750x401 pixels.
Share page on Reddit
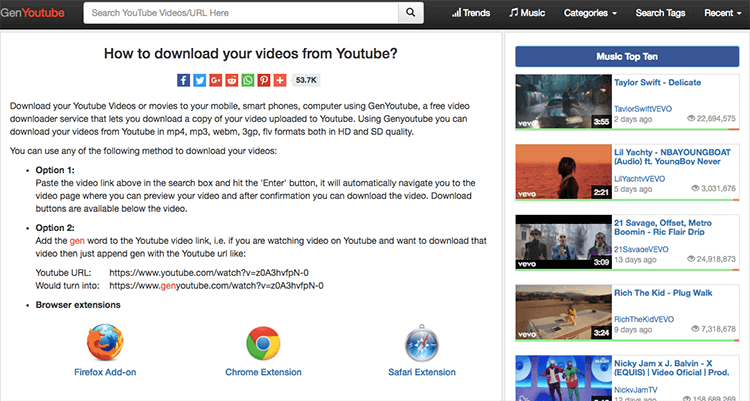point(232,80)
